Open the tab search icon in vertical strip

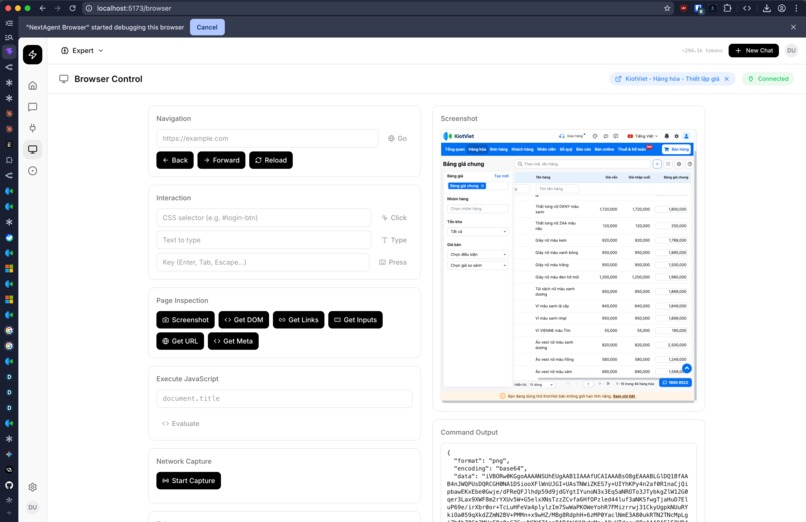pos(9,37)
